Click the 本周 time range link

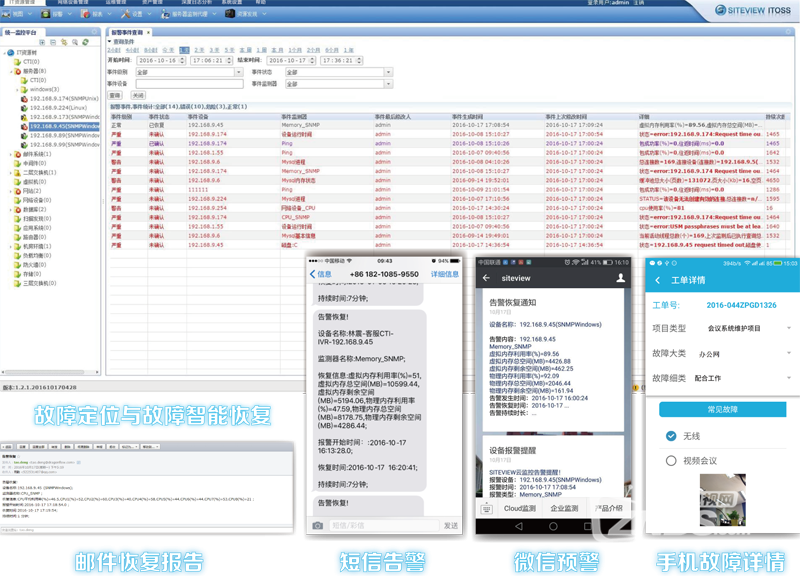245,50
